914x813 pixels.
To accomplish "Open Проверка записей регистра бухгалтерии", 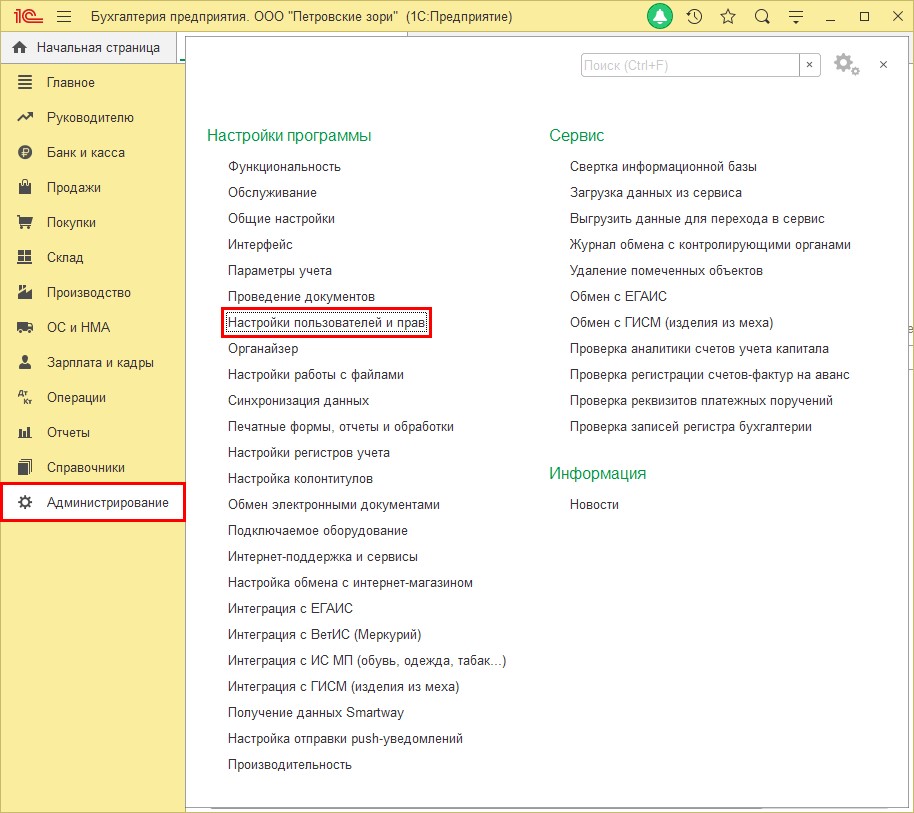I will [x=691, y=427].
